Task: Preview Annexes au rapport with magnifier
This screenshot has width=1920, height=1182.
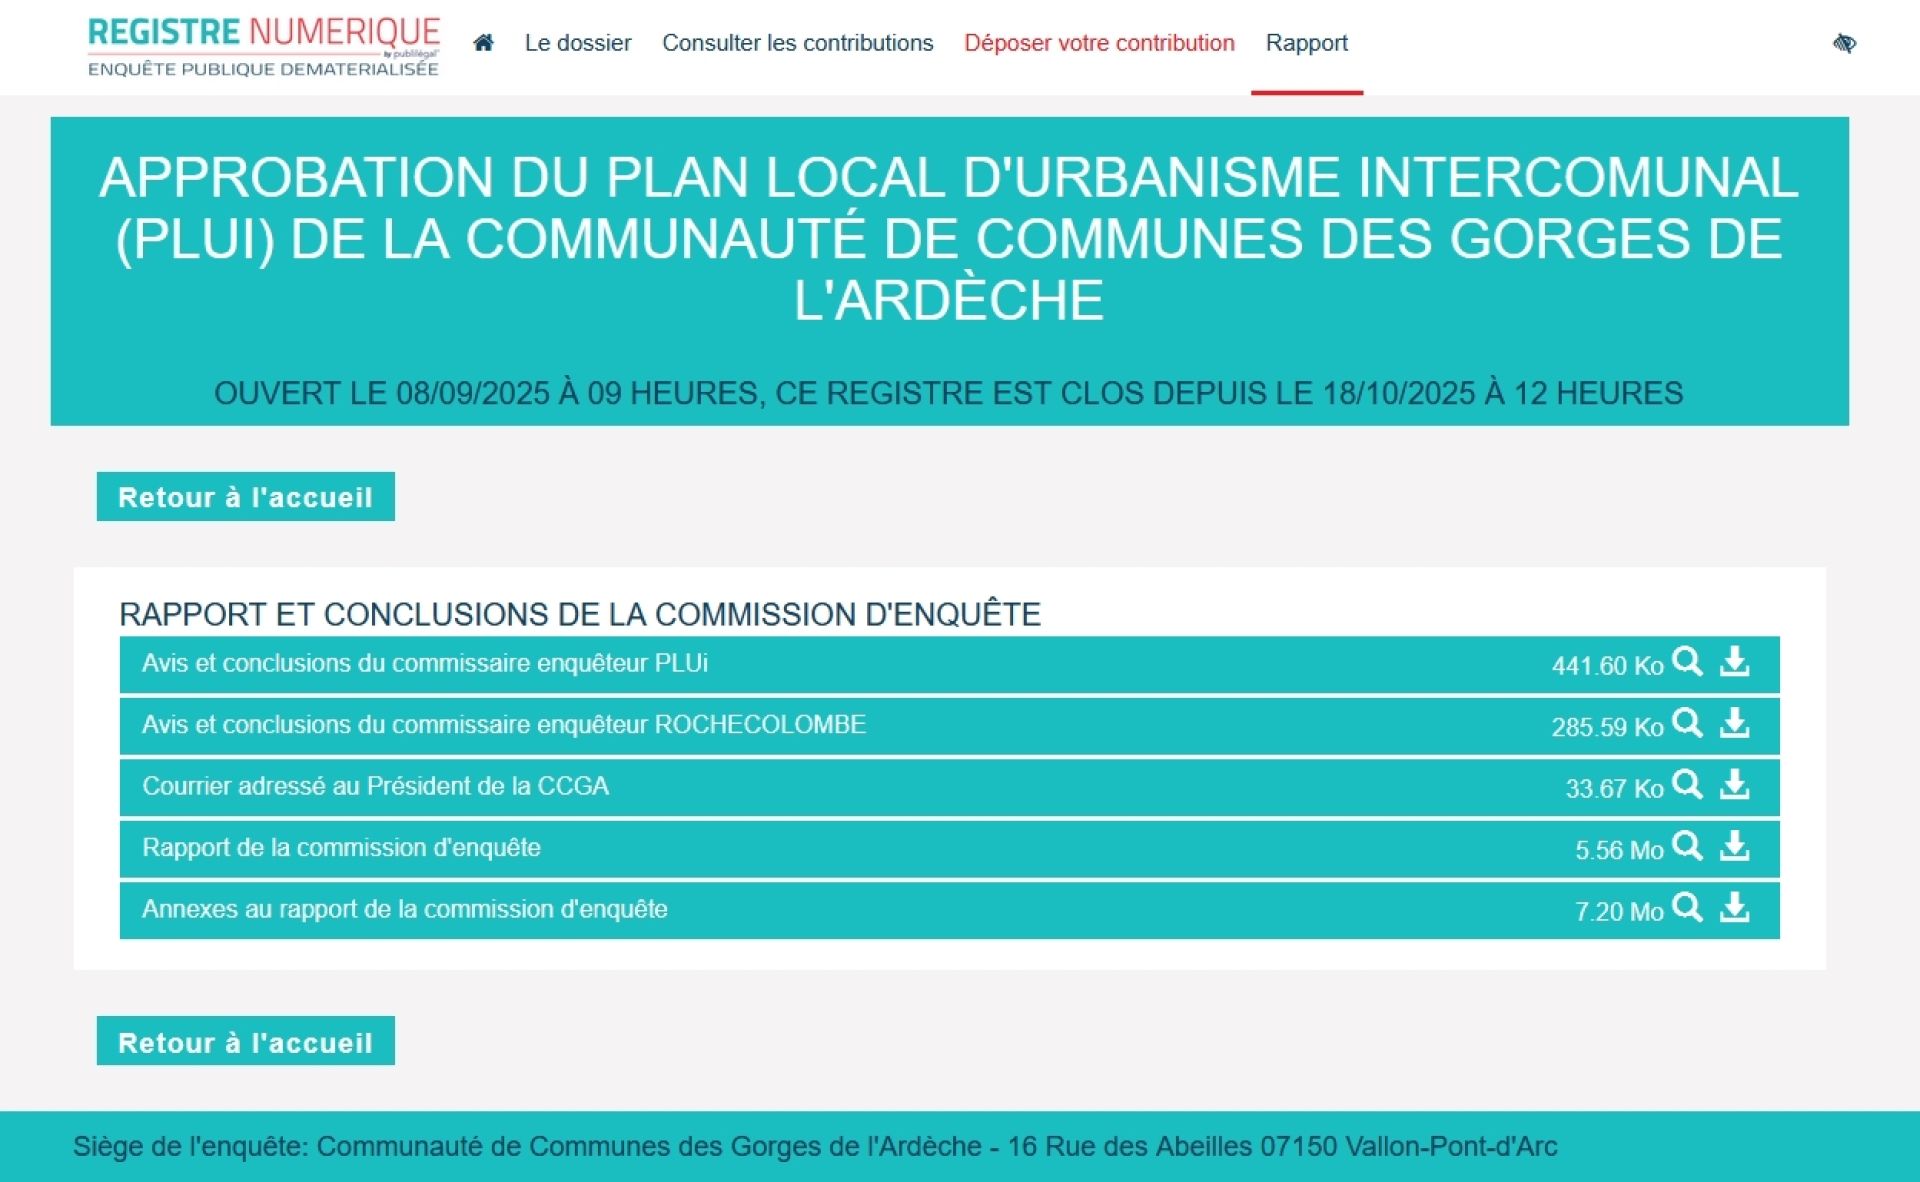Action: (1687, 908)
